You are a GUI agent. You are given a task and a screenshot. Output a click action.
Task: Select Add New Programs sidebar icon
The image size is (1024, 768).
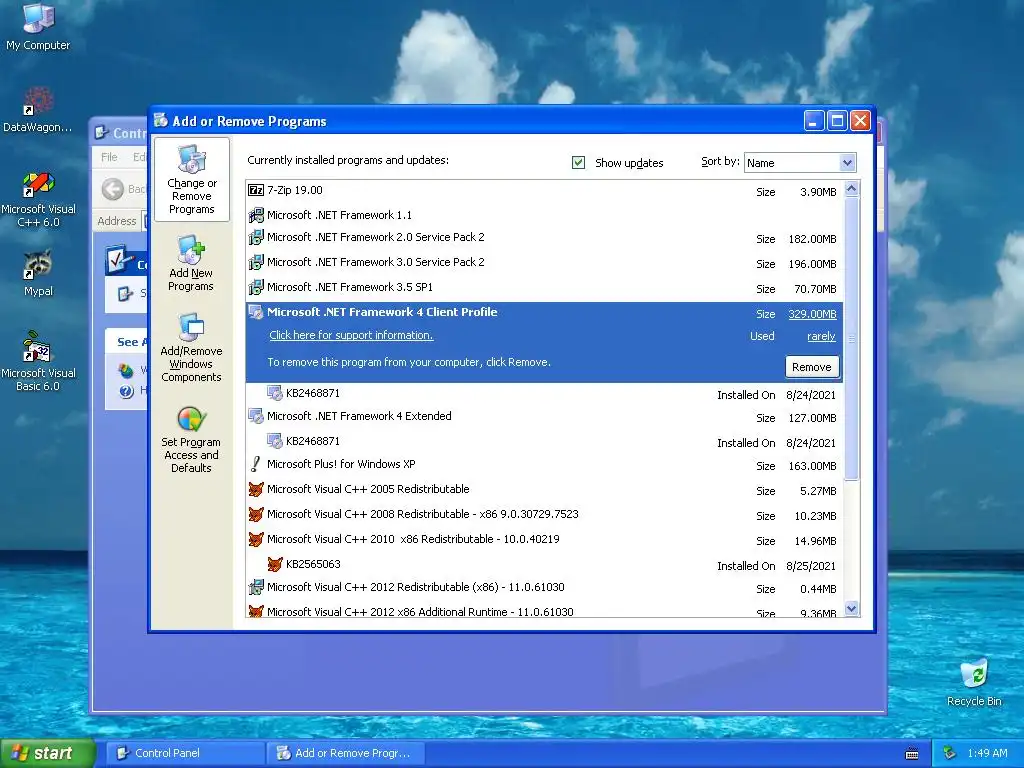[191, 263]
